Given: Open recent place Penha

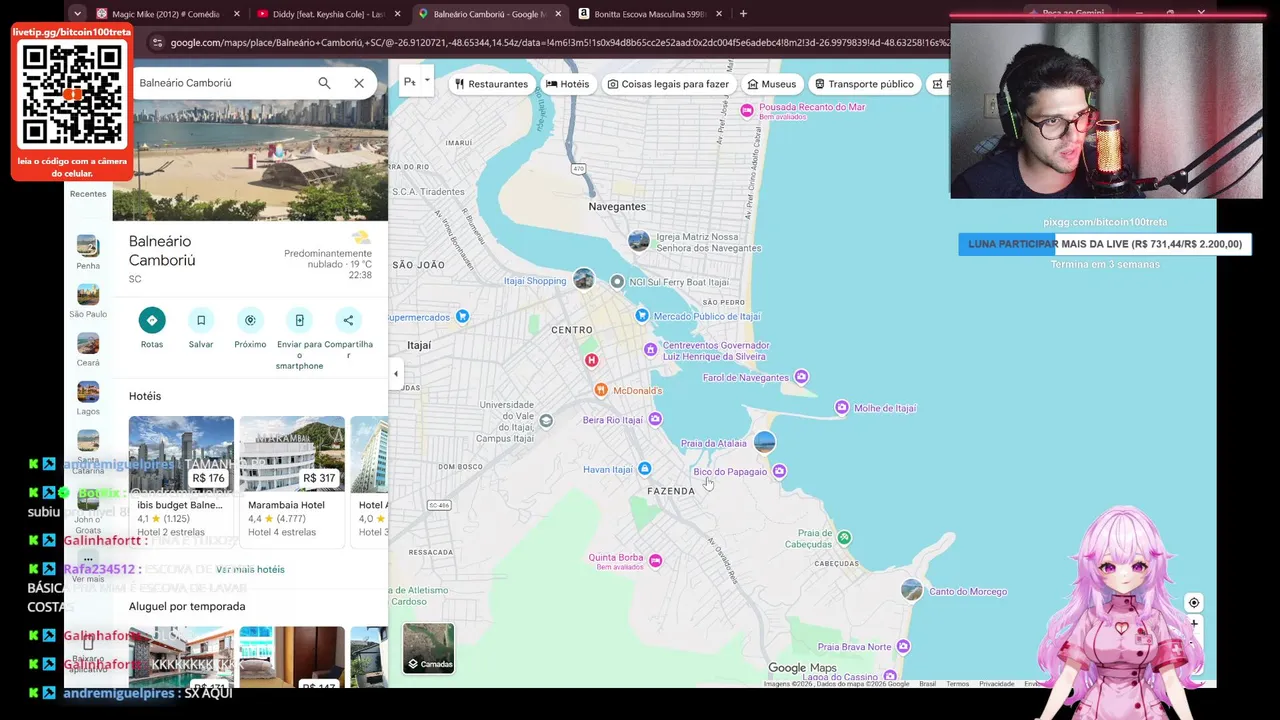Looking at the screenshot, I should coord(88,251).
